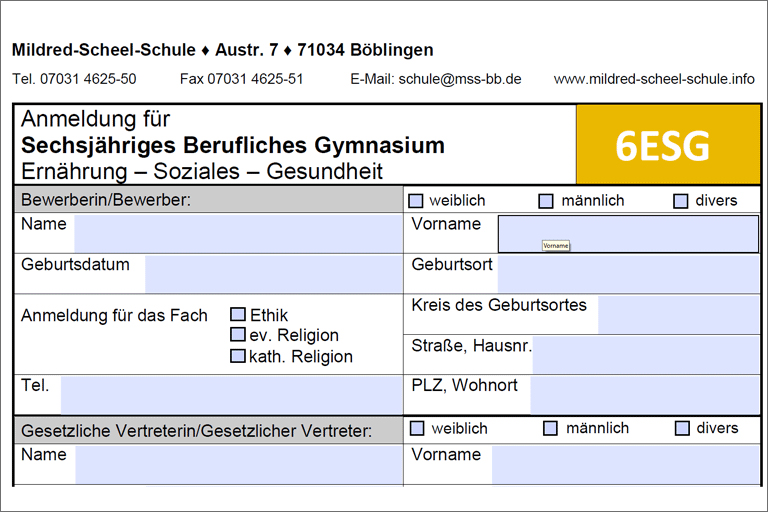Image resolution: width=768 pixels, height=512 pixels.
Task: Tick the Ethik subject checkbox
Action: click(238, 314)
